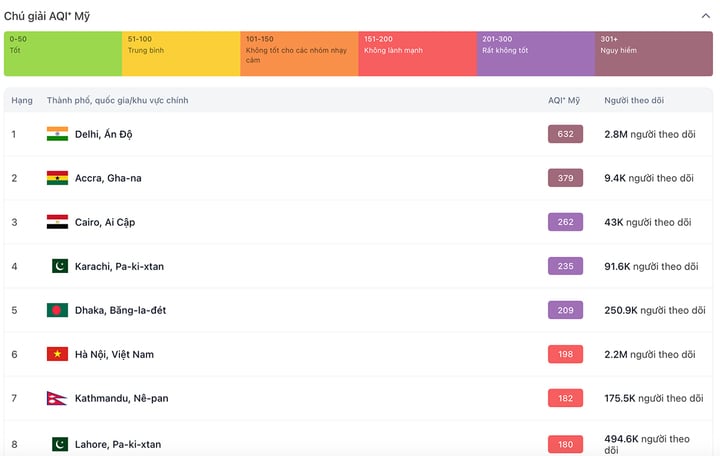Click the Pakistan flag beside Lahore
Viewport: 720px width, 456px height.
60,444
